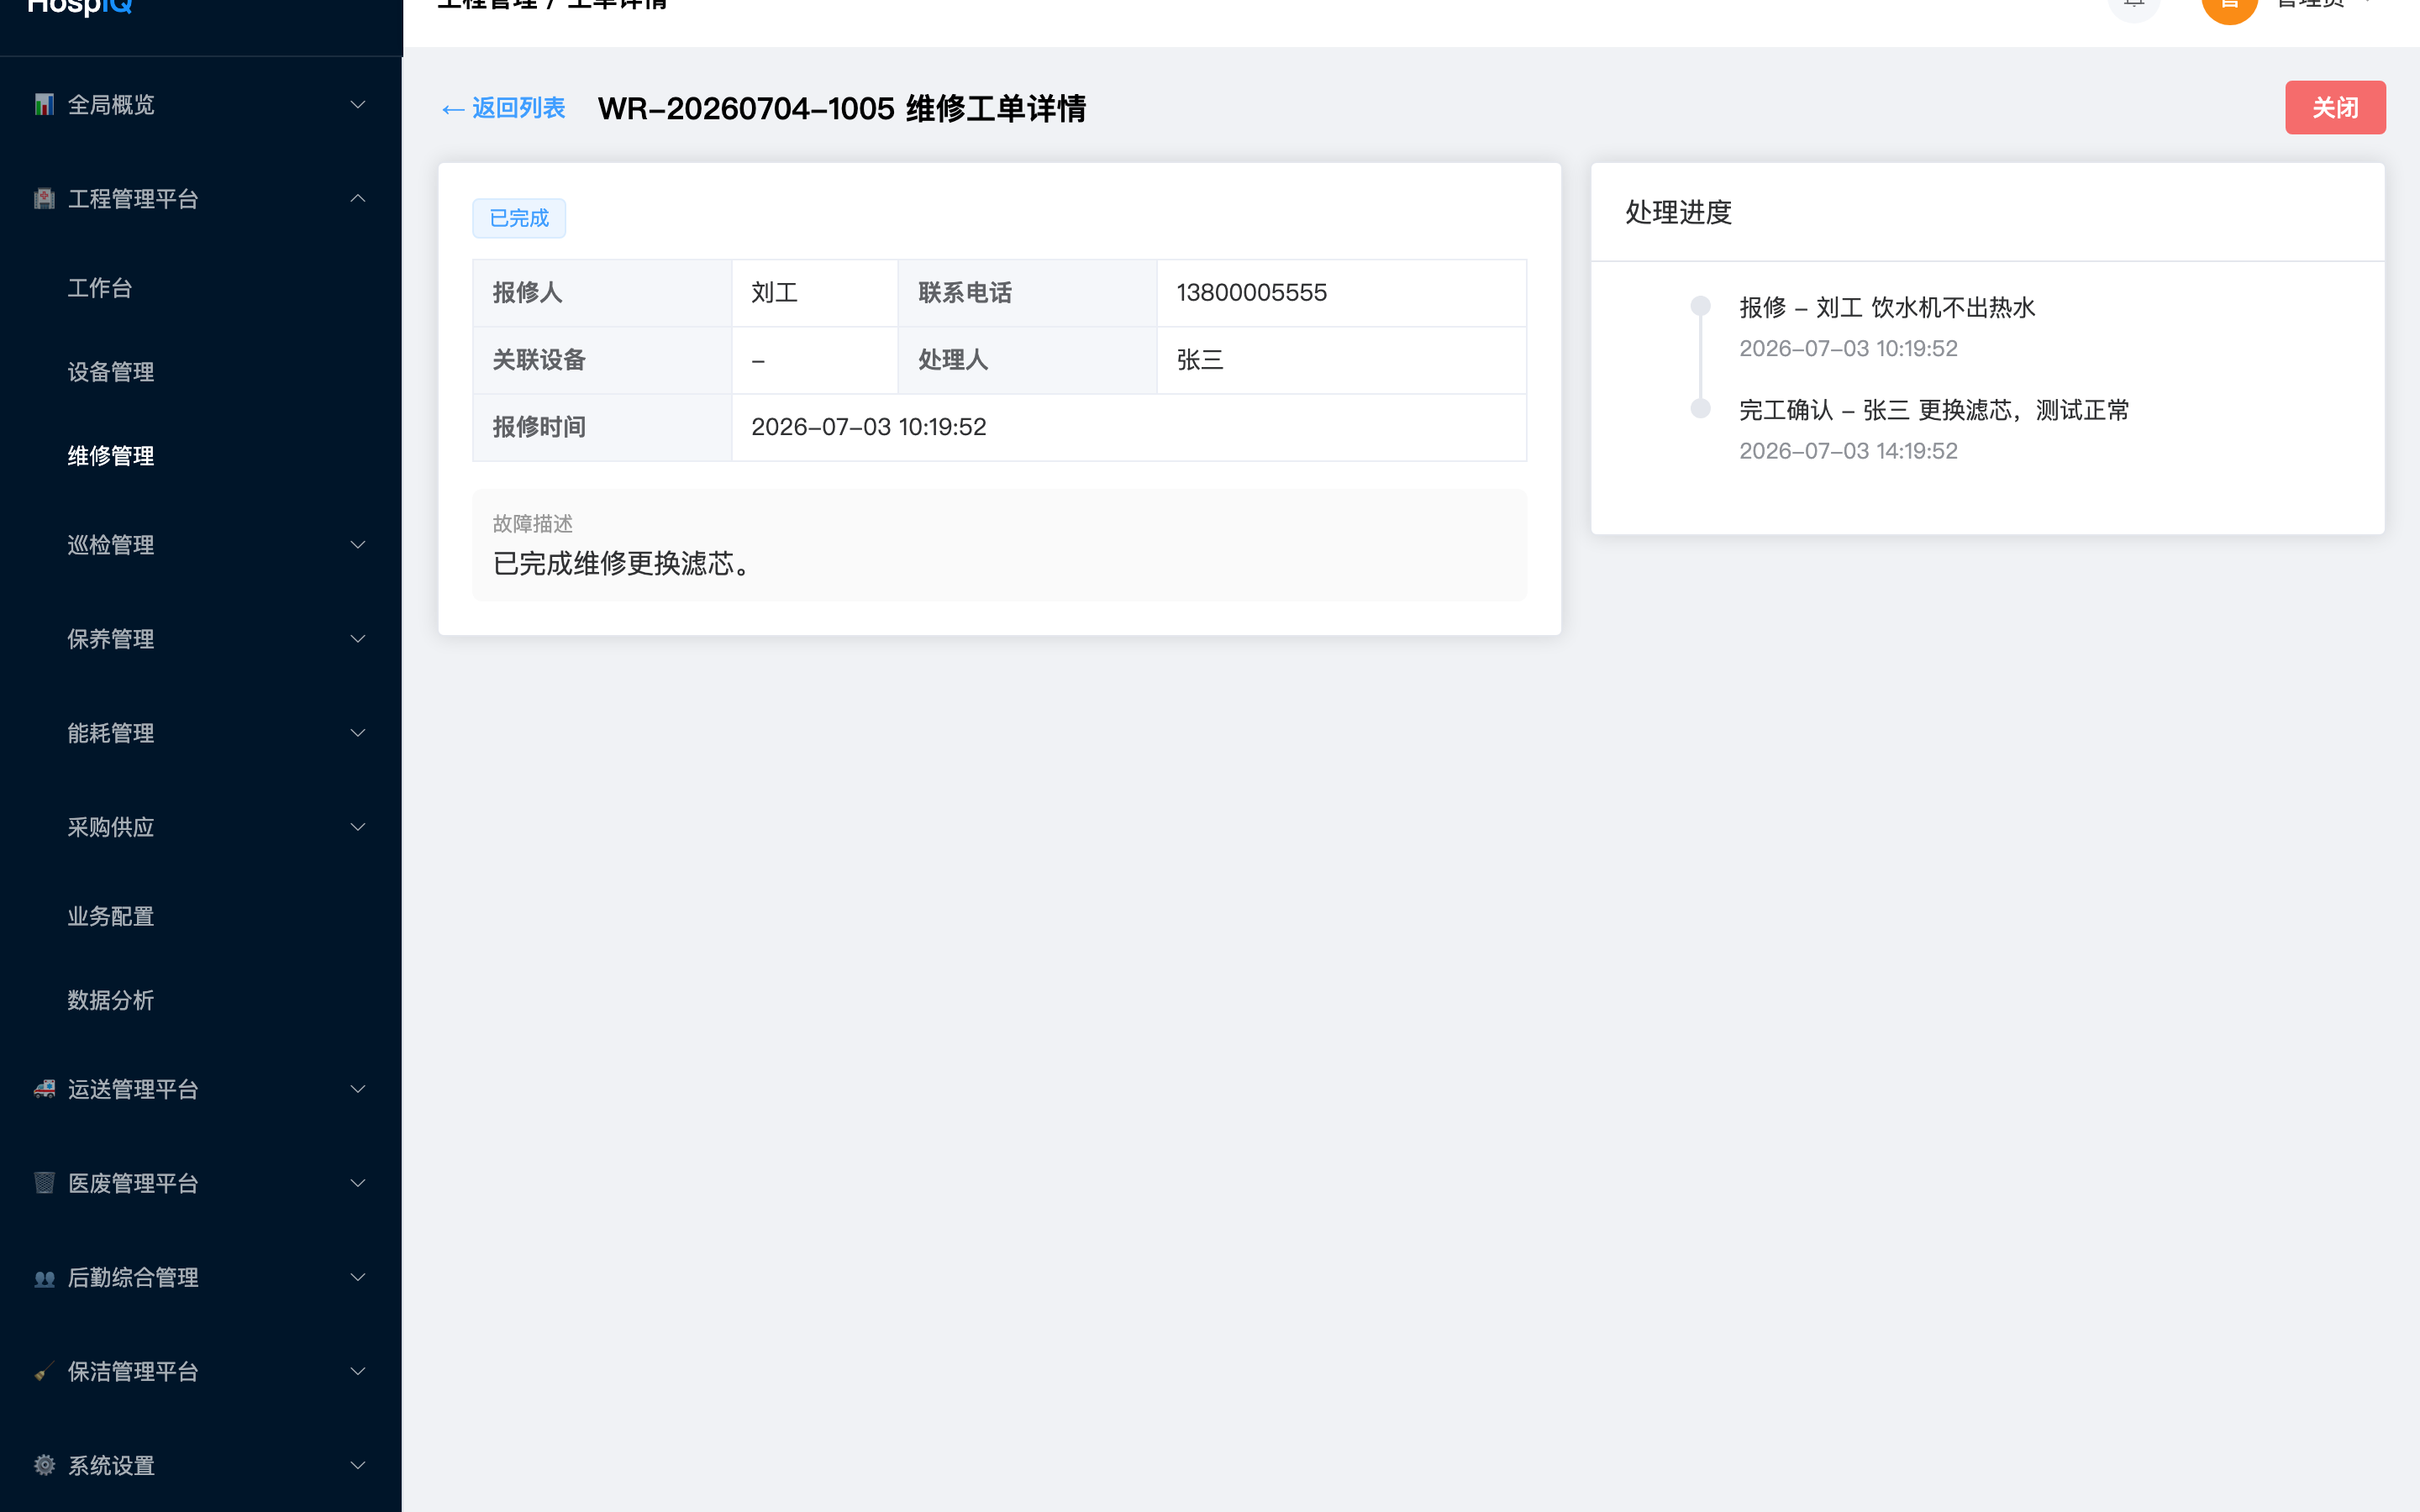2420x1512 pixels.
Task: Expand the 全局概览 menu chevron
Action: [358, 105]
